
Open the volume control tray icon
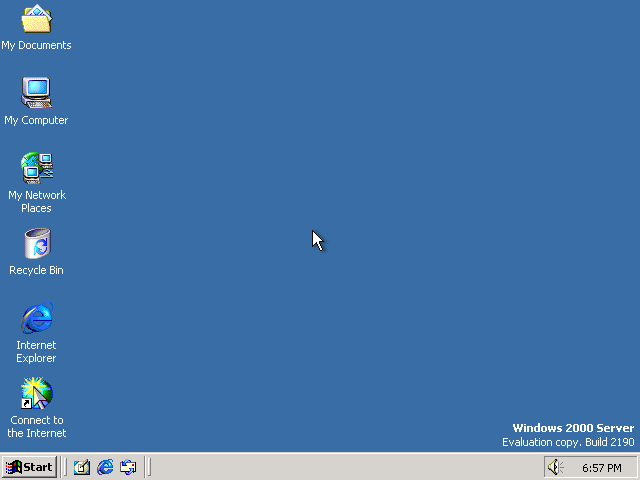pos(555,467)
